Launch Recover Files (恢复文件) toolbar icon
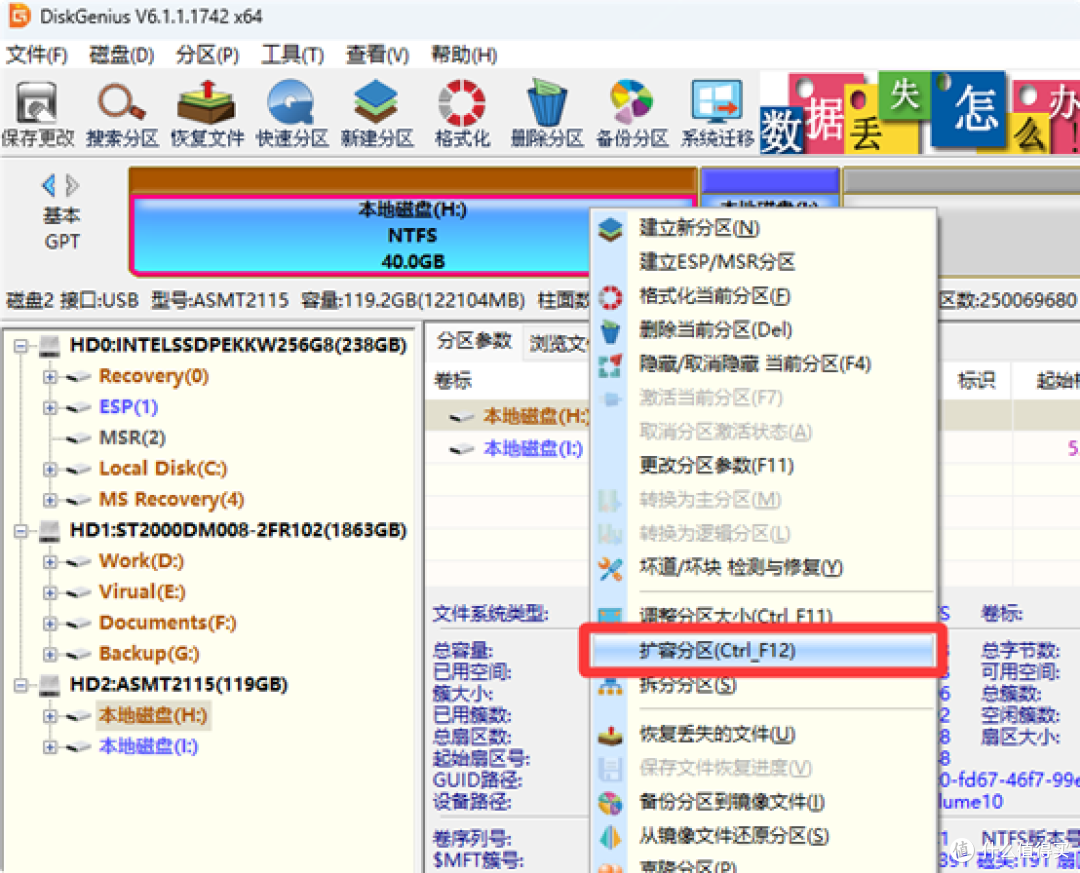The height and width of the screenshot is (873, 1080). [x=207, y=114]
